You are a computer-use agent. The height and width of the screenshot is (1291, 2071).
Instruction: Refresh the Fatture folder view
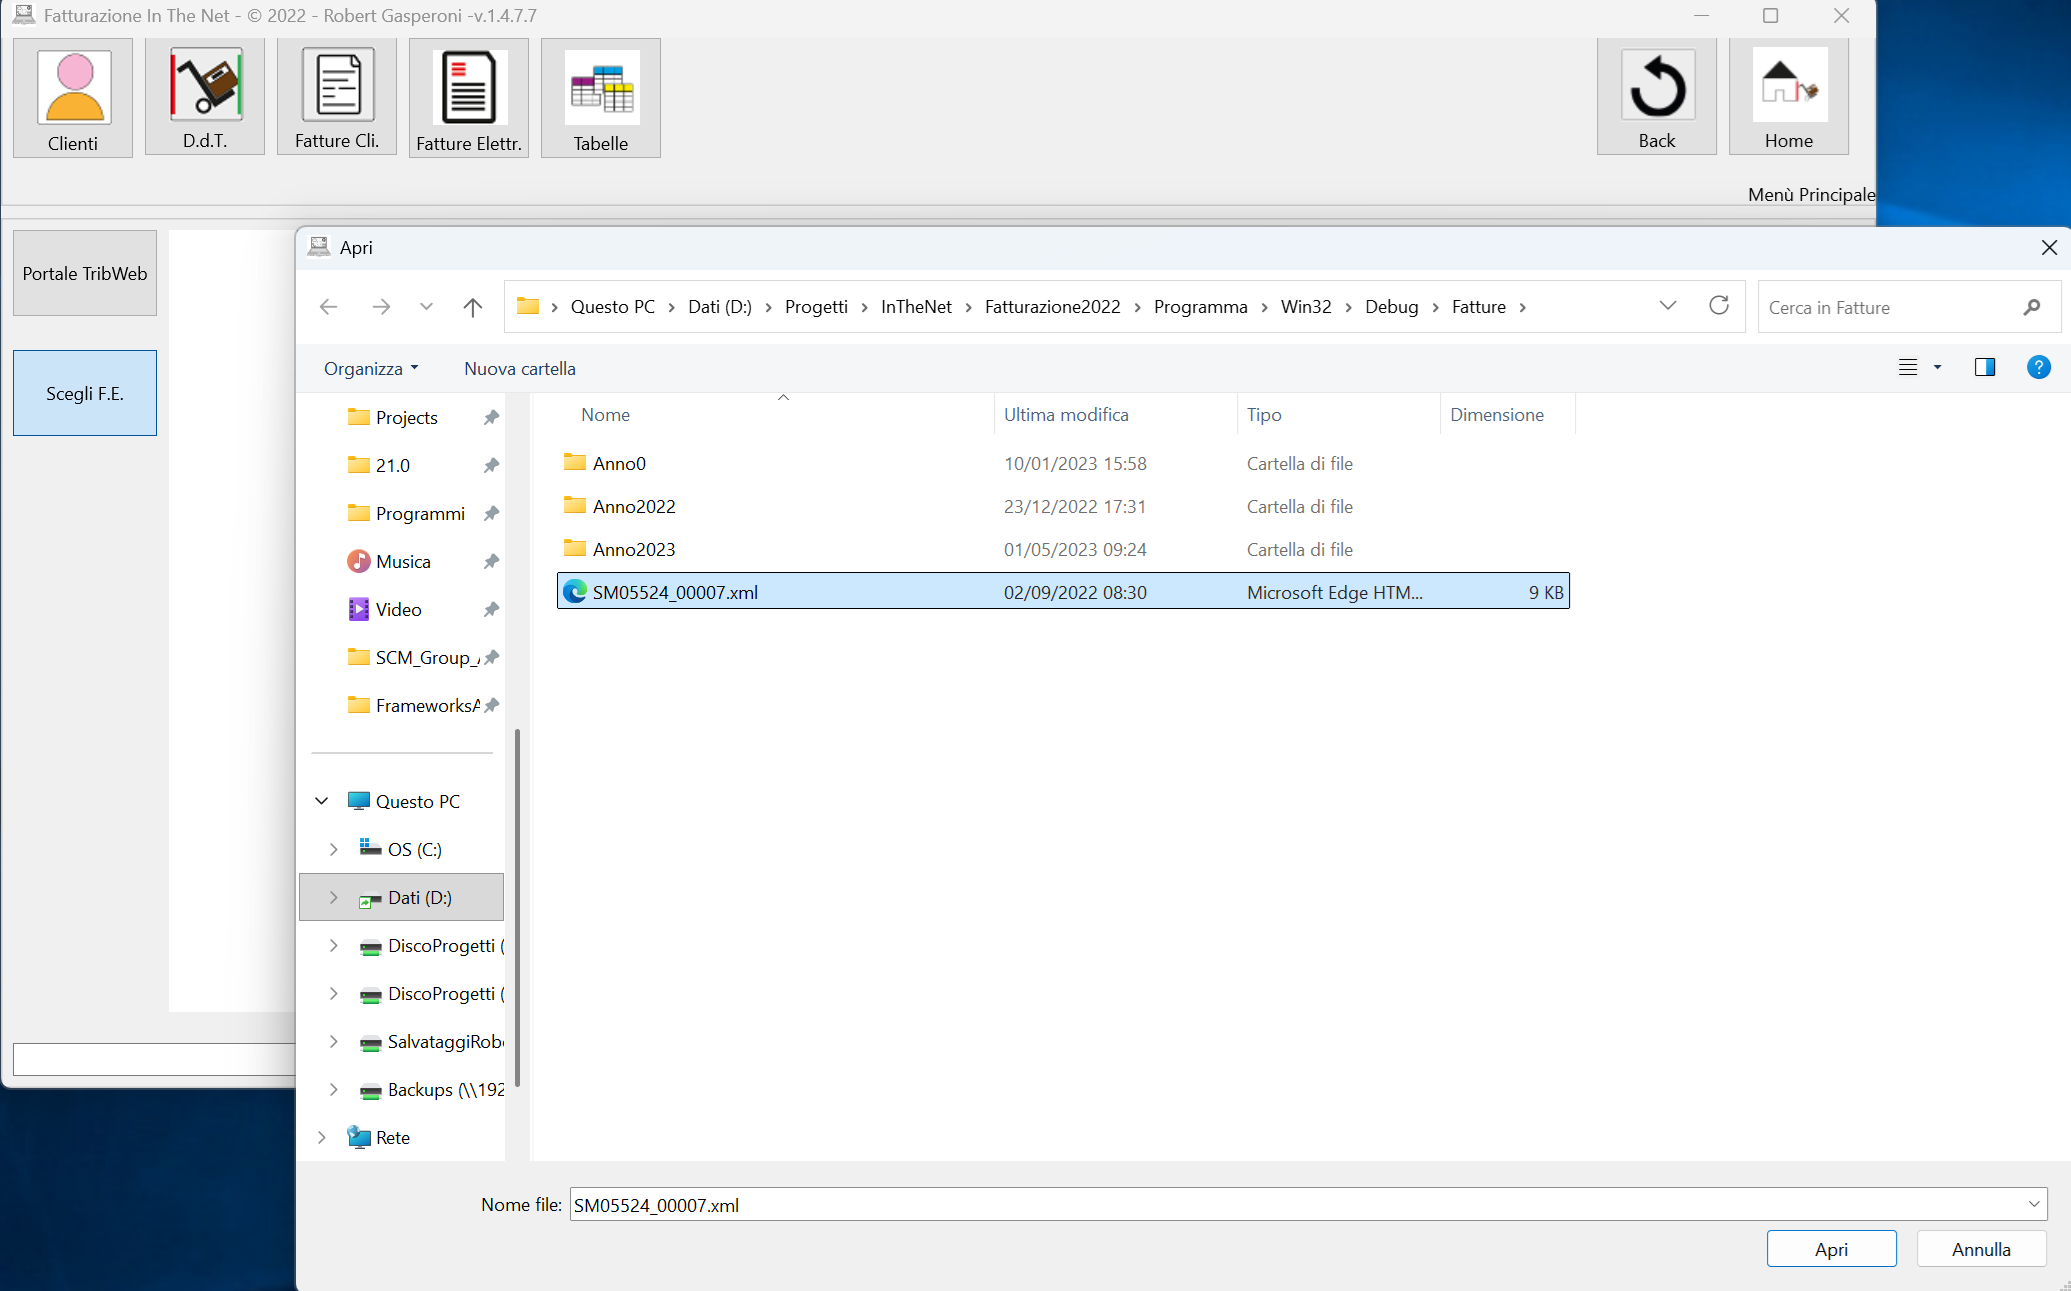point(1719,306)
